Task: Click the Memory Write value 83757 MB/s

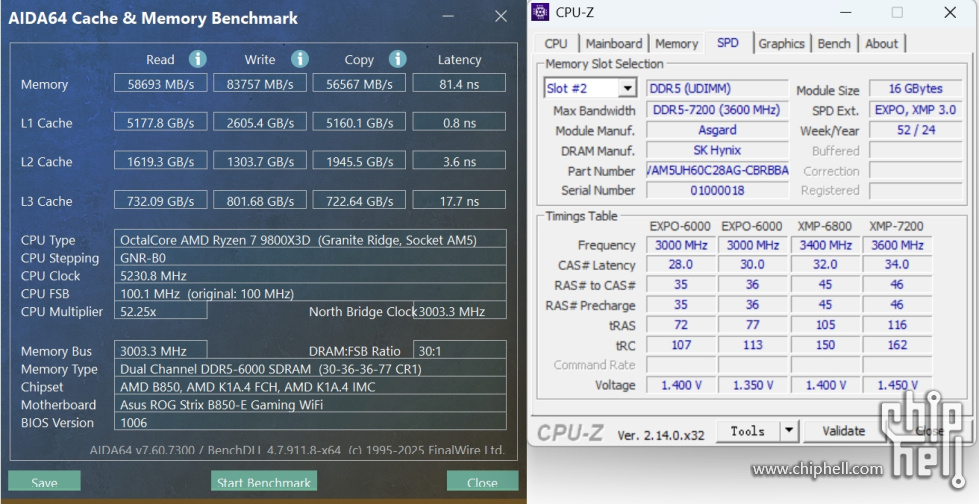Action: click(x=260, y=83)
